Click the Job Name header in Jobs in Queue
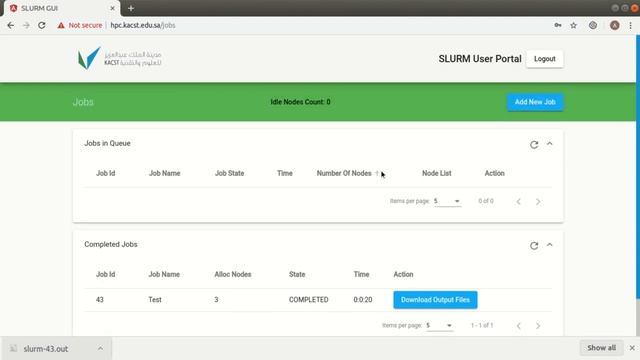The width and height of the screenshot is (640, 360). (164, 173)
